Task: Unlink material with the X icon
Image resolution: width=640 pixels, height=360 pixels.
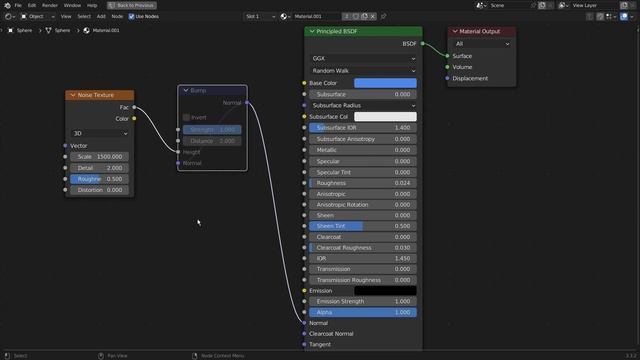Action: pos(373,16)
